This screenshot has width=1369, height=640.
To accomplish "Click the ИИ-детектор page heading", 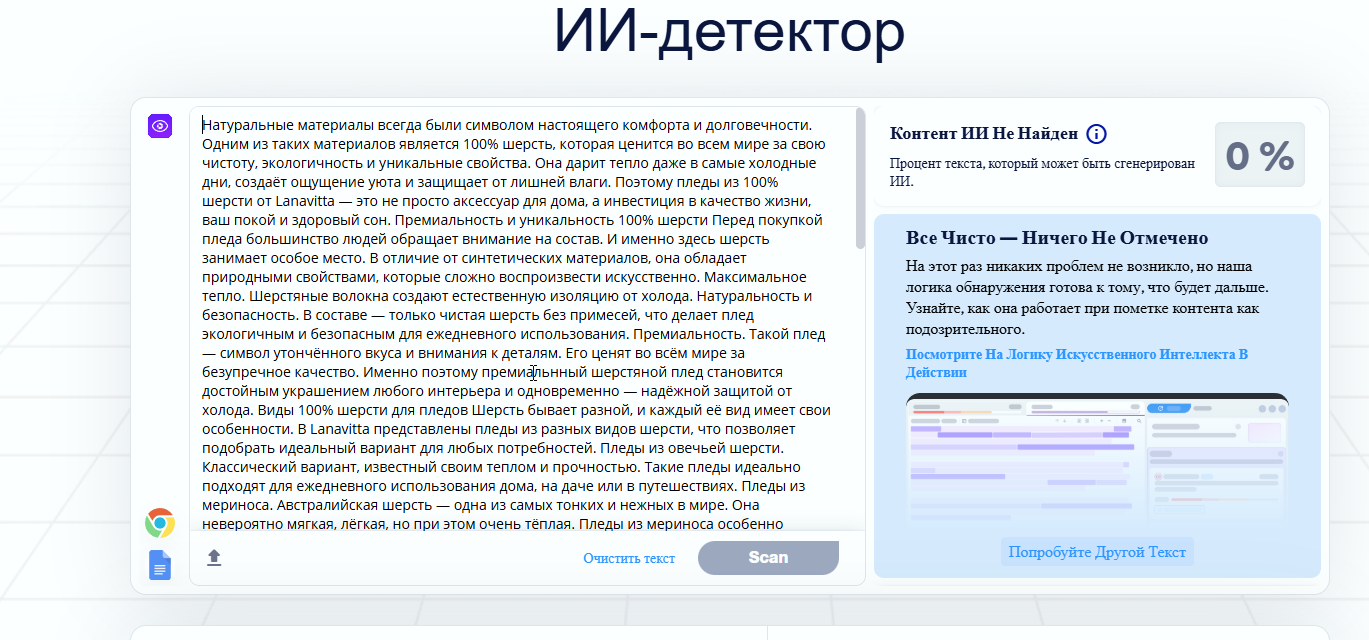I will [729, 31].
